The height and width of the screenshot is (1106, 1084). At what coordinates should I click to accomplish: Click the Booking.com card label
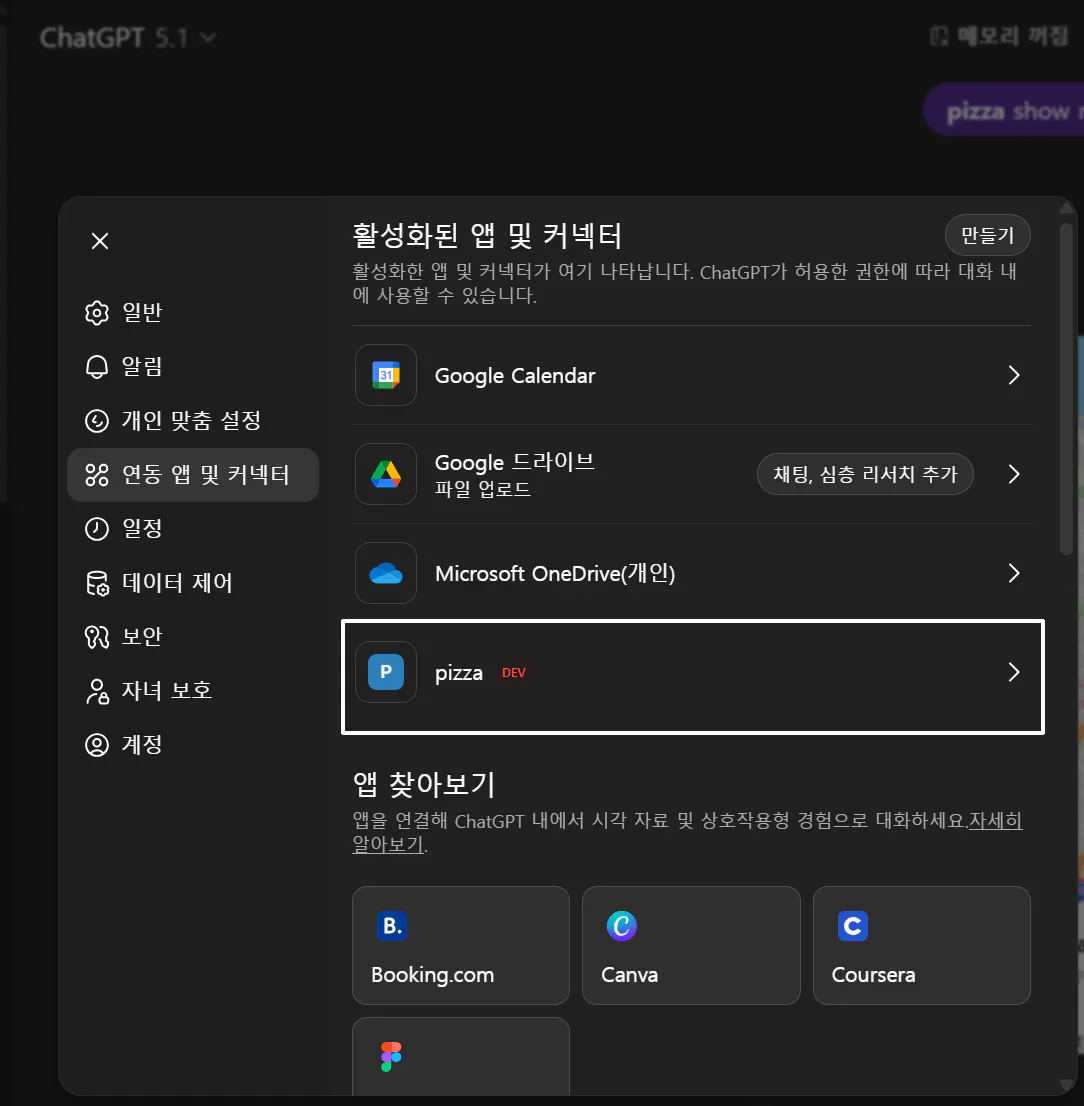click(432, 975)
